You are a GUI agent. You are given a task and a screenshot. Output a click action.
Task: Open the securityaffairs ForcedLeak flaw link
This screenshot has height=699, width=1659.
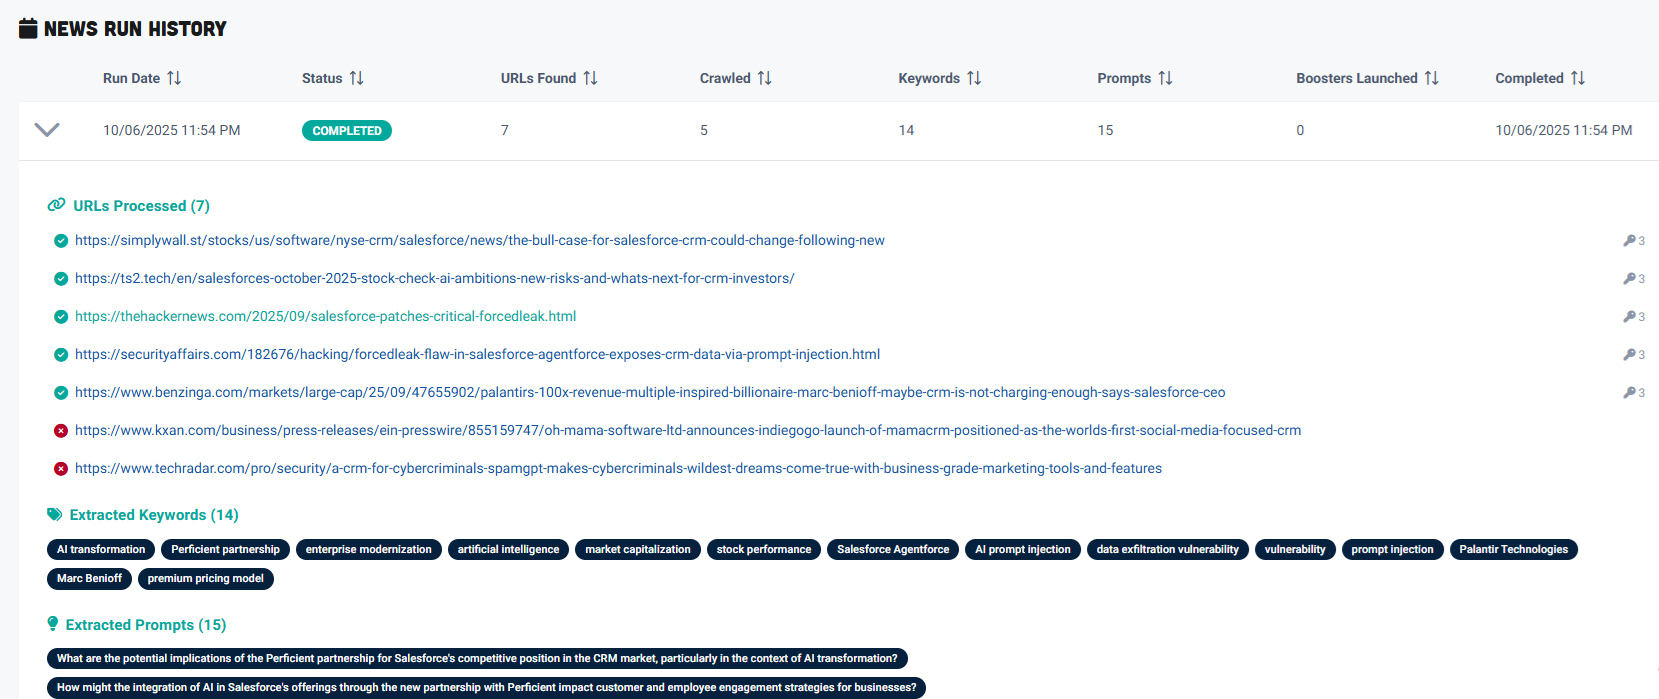click(x=478, y=354)
